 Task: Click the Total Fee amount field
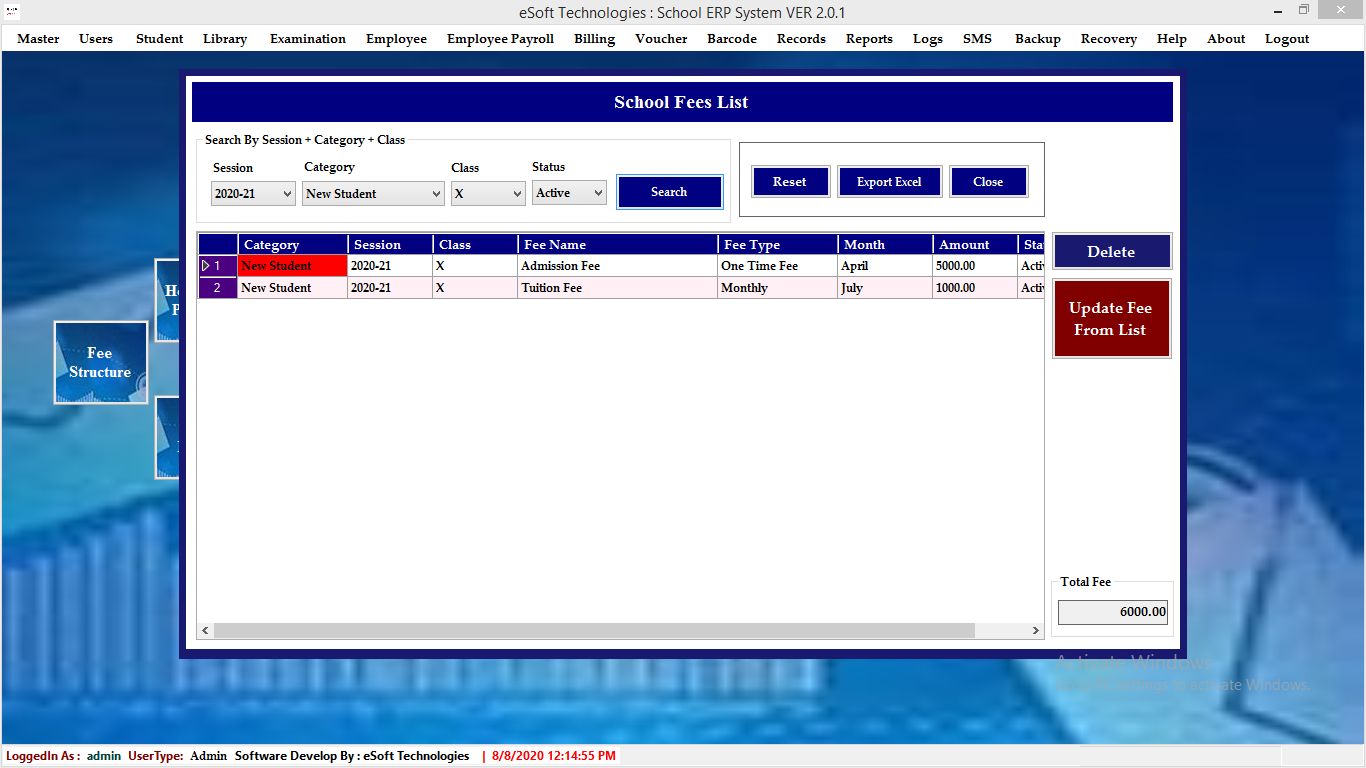point(1112,612)
